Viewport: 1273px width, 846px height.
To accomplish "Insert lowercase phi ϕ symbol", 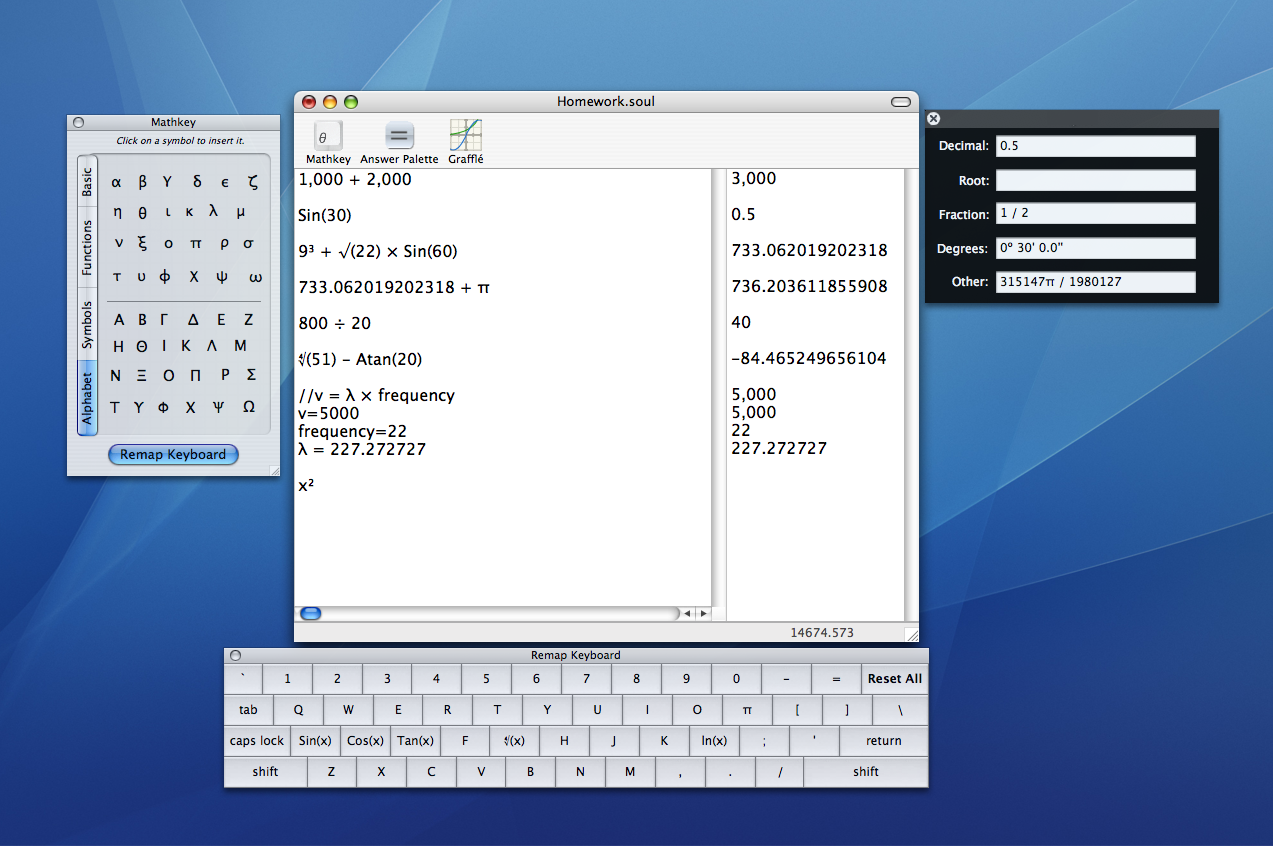I will pos(165,276).
